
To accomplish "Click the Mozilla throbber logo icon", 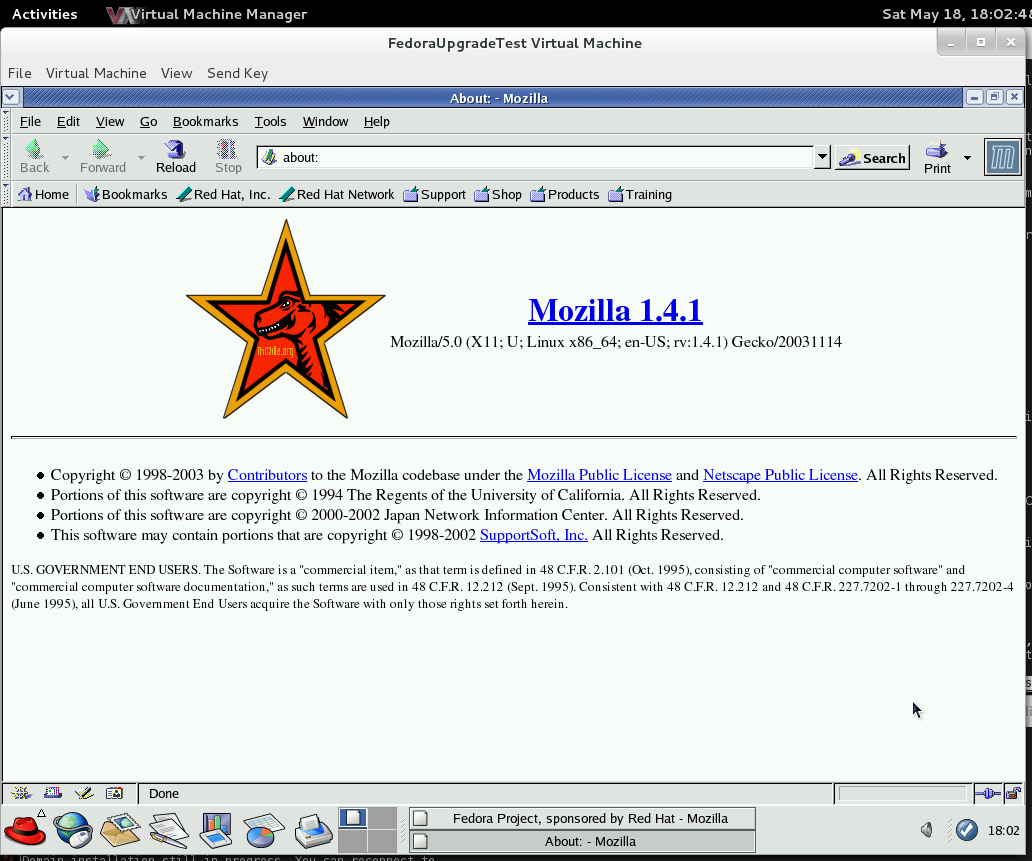I will [x=1002, y=157].
